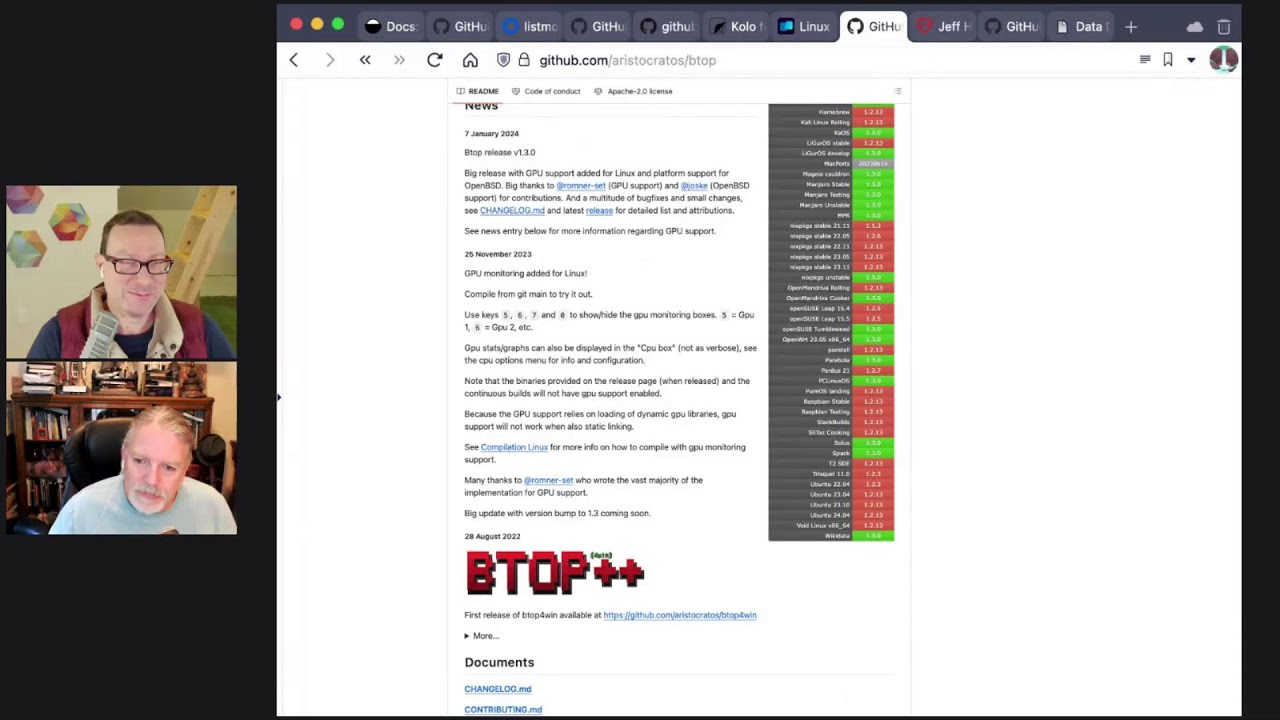
Task: Open the @joske contributor link
Action: click(x=694, y=185)
